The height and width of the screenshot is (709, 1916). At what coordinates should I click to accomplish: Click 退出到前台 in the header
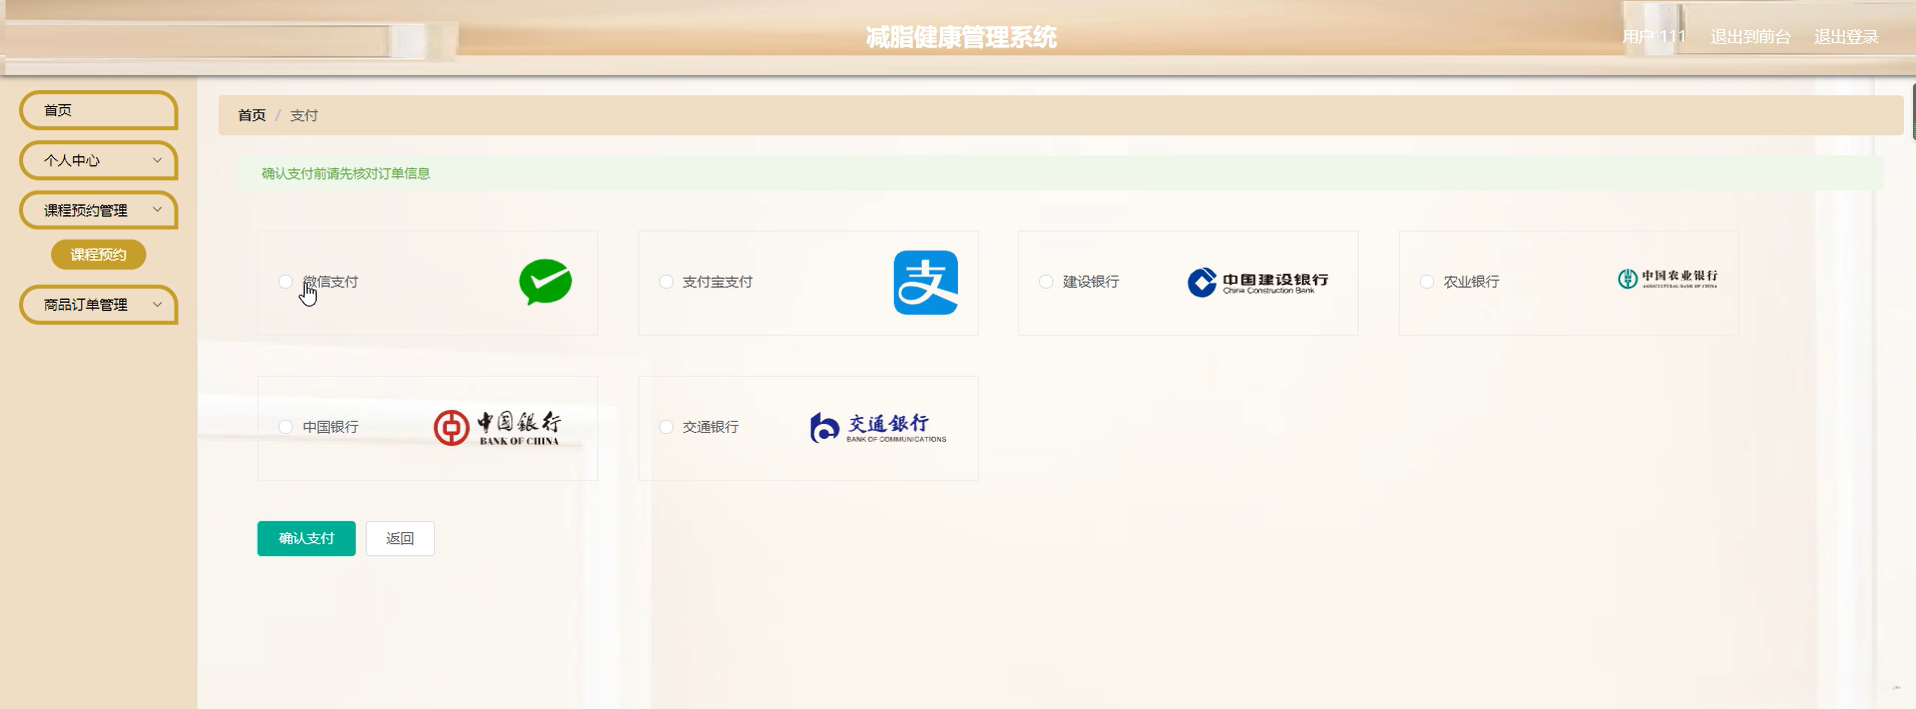(1750, 37)
